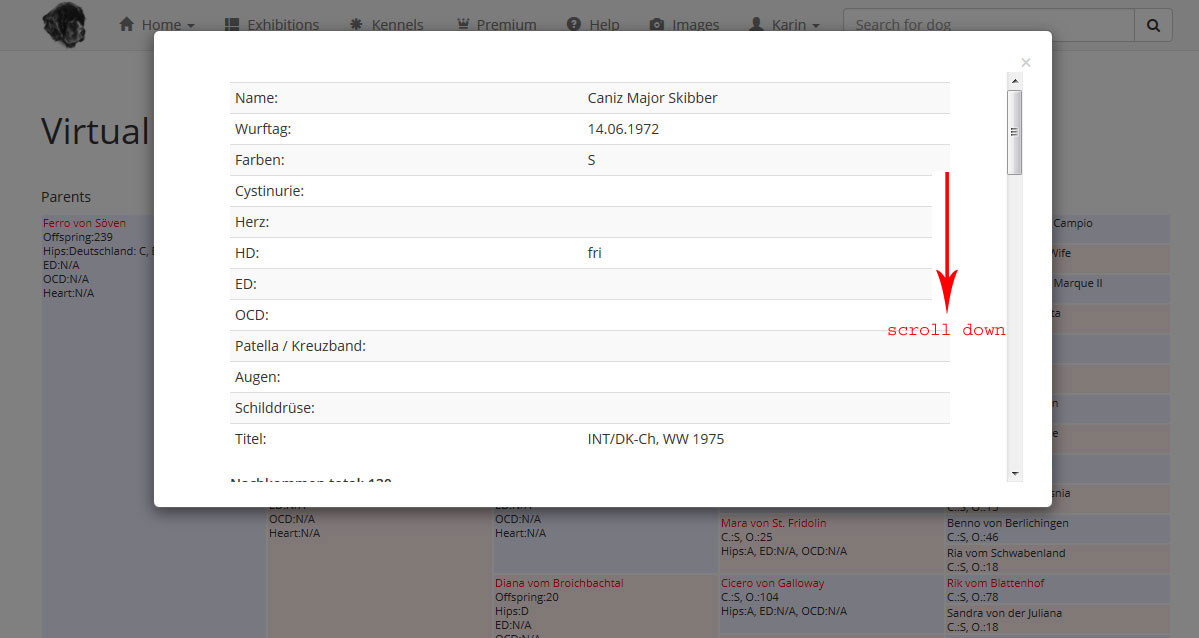This screenshot has height=638, width=1199.
Task: Focus the Search for dog field
Action: 988,25
